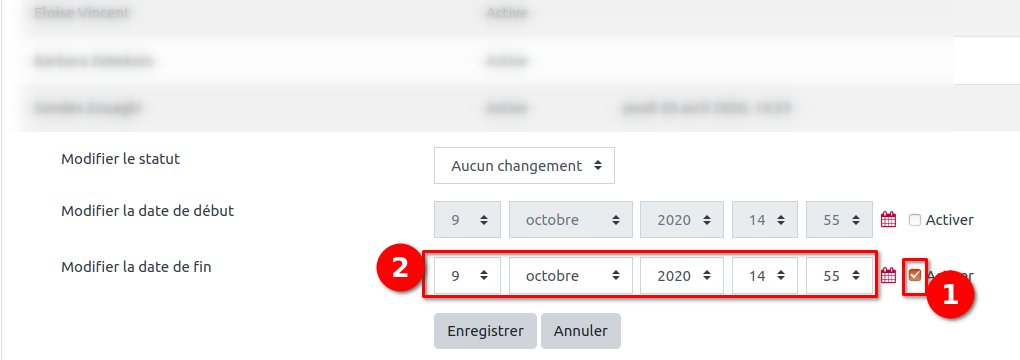This screenshot has width=1020, height=360.
Task: Open start date day dropdown
Action: pos(468,219)
